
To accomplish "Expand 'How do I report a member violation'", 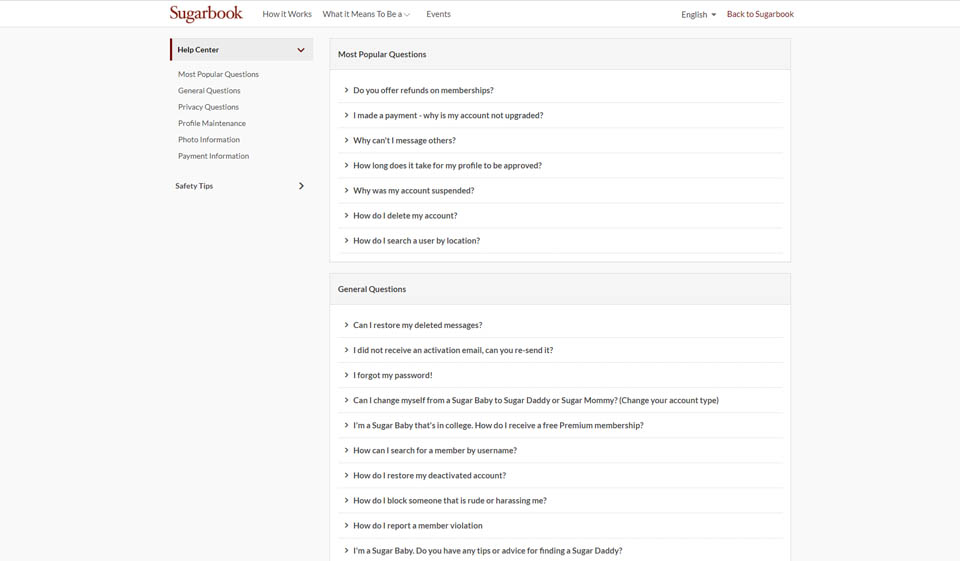I will (417, 525).
